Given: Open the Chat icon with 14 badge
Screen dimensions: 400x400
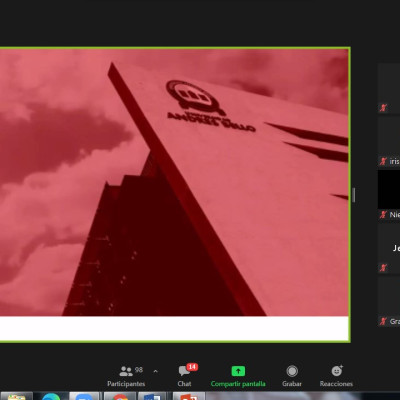Looking at the screenshot, I should click(184, 371).
